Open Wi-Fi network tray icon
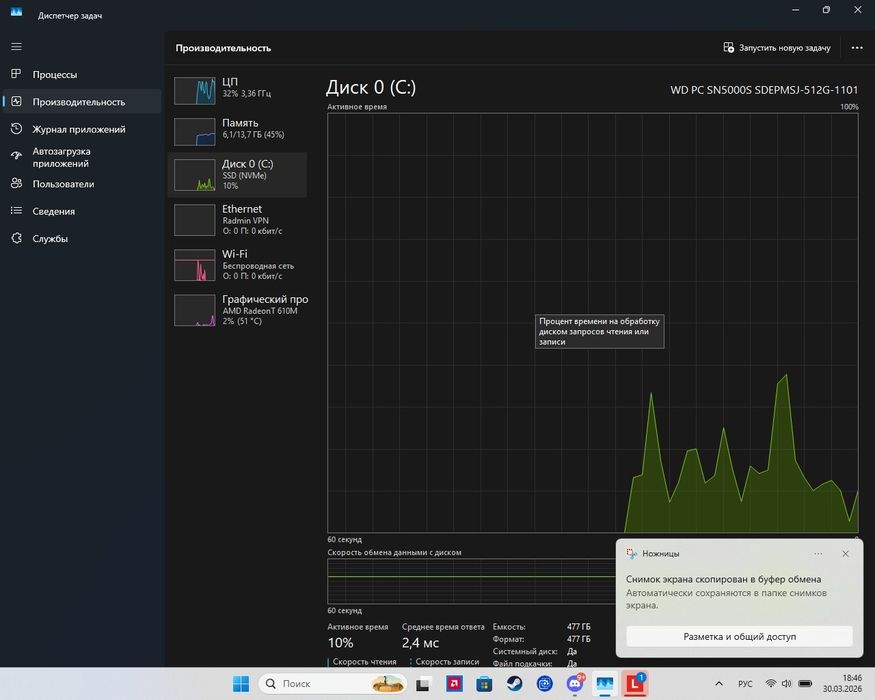Image resolution: width=875 pixels, height=700 pixels. point(771,683)
